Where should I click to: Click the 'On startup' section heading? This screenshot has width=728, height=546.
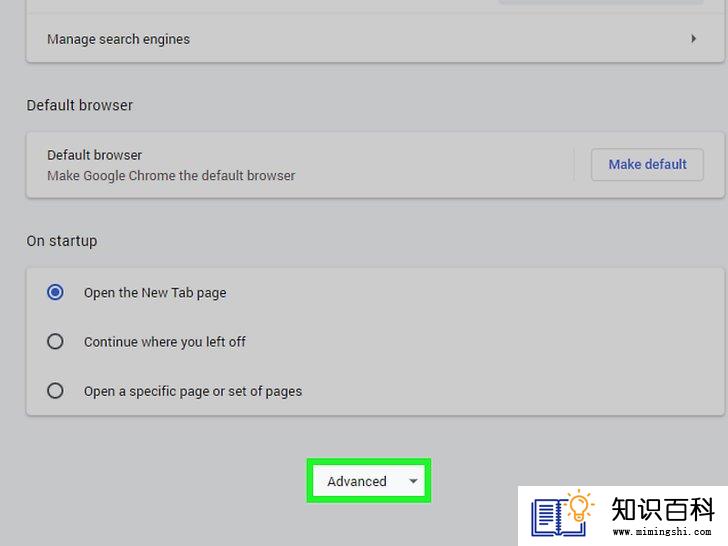62,241
